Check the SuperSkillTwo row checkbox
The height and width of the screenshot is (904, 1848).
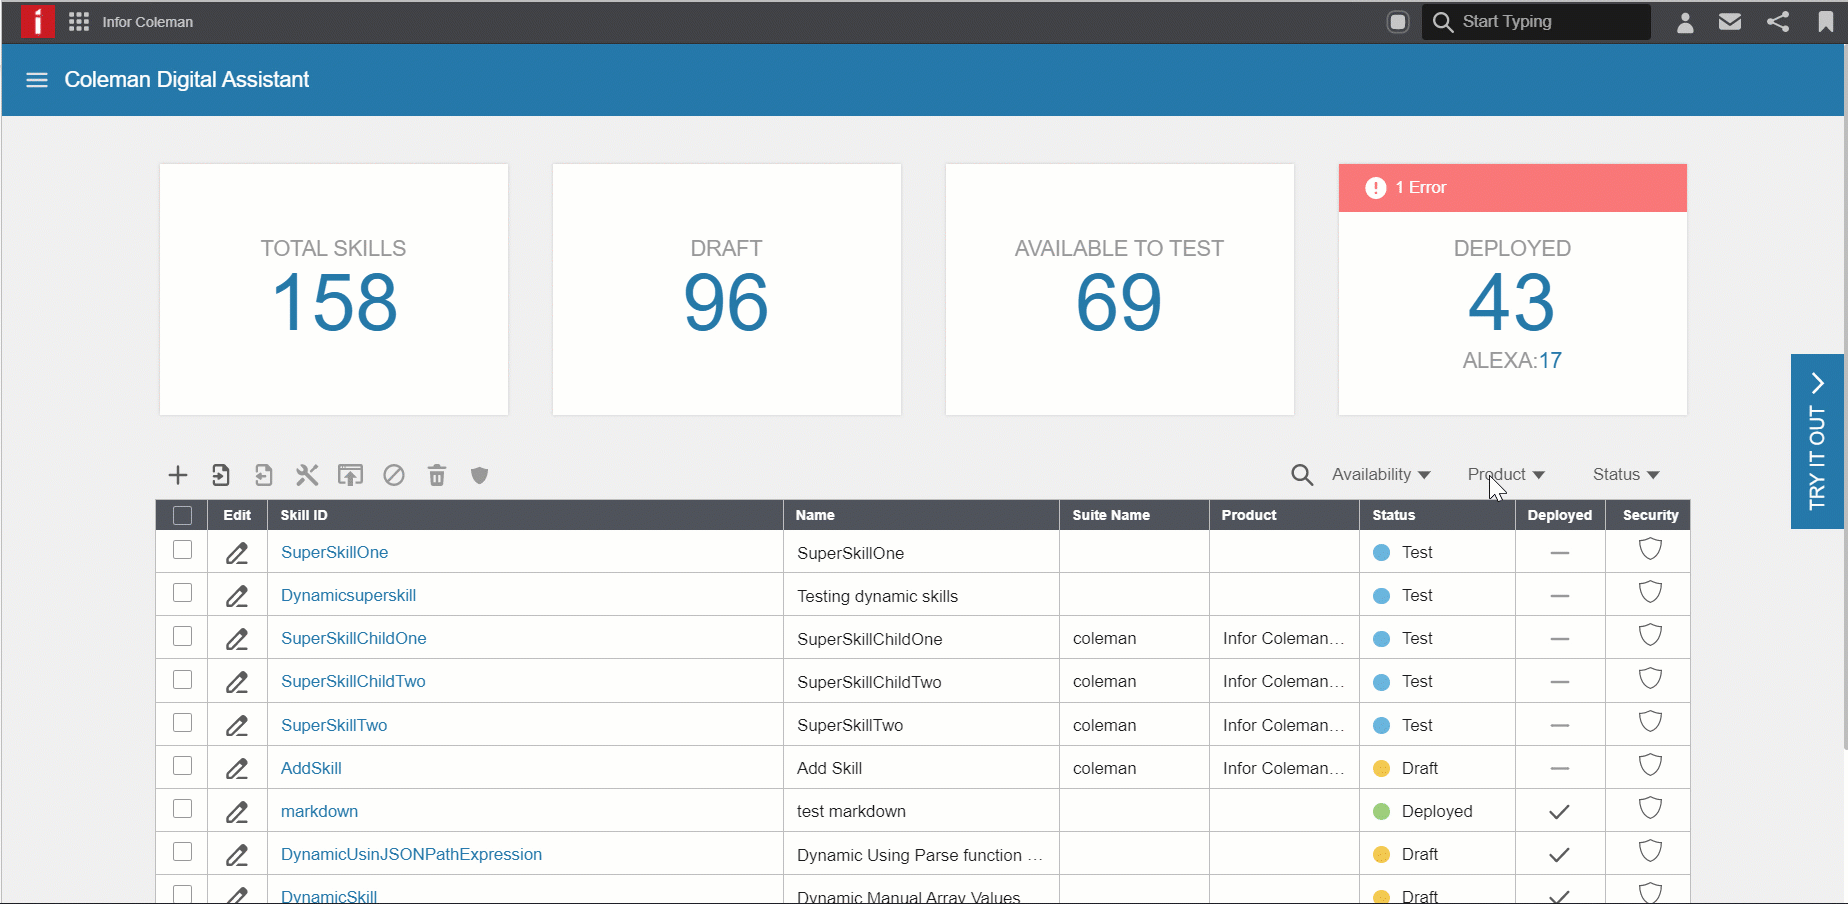(182, 722)
